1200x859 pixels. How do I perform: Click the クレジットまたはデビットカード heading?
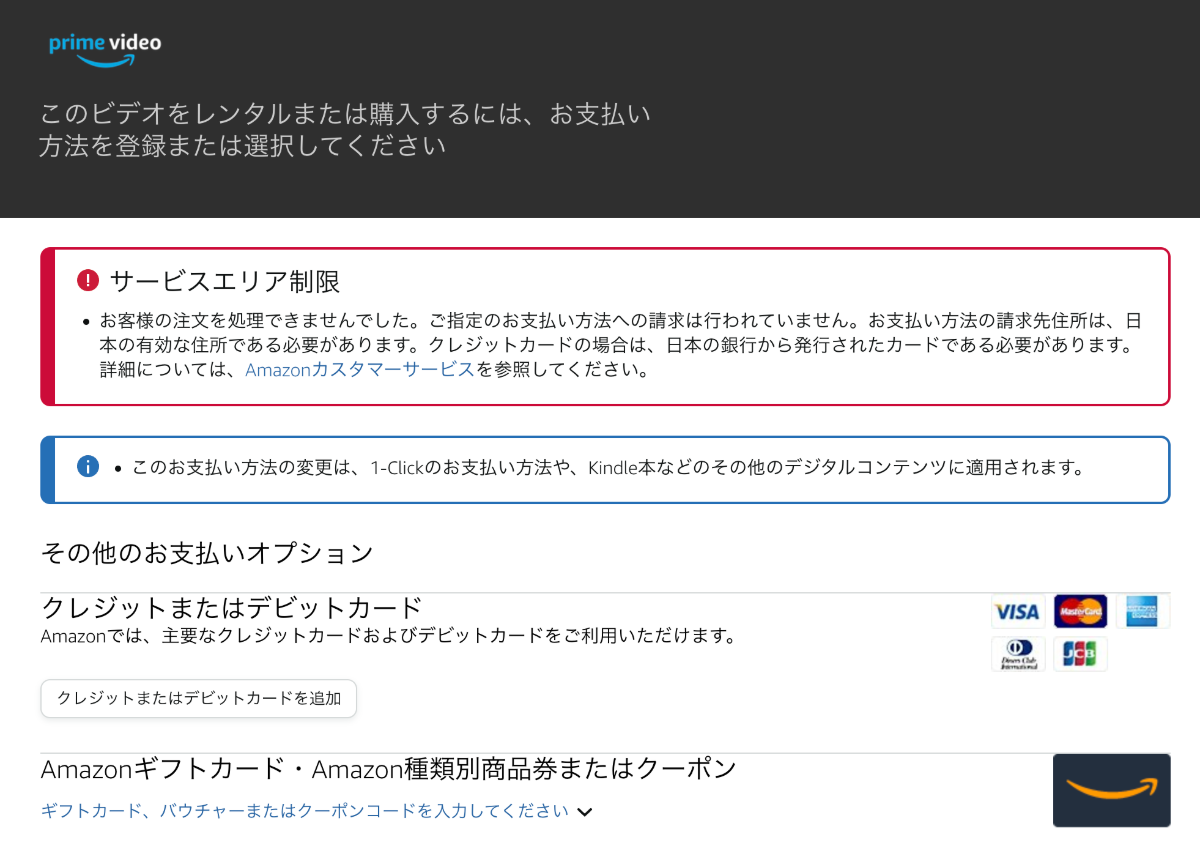coord(232,608)
